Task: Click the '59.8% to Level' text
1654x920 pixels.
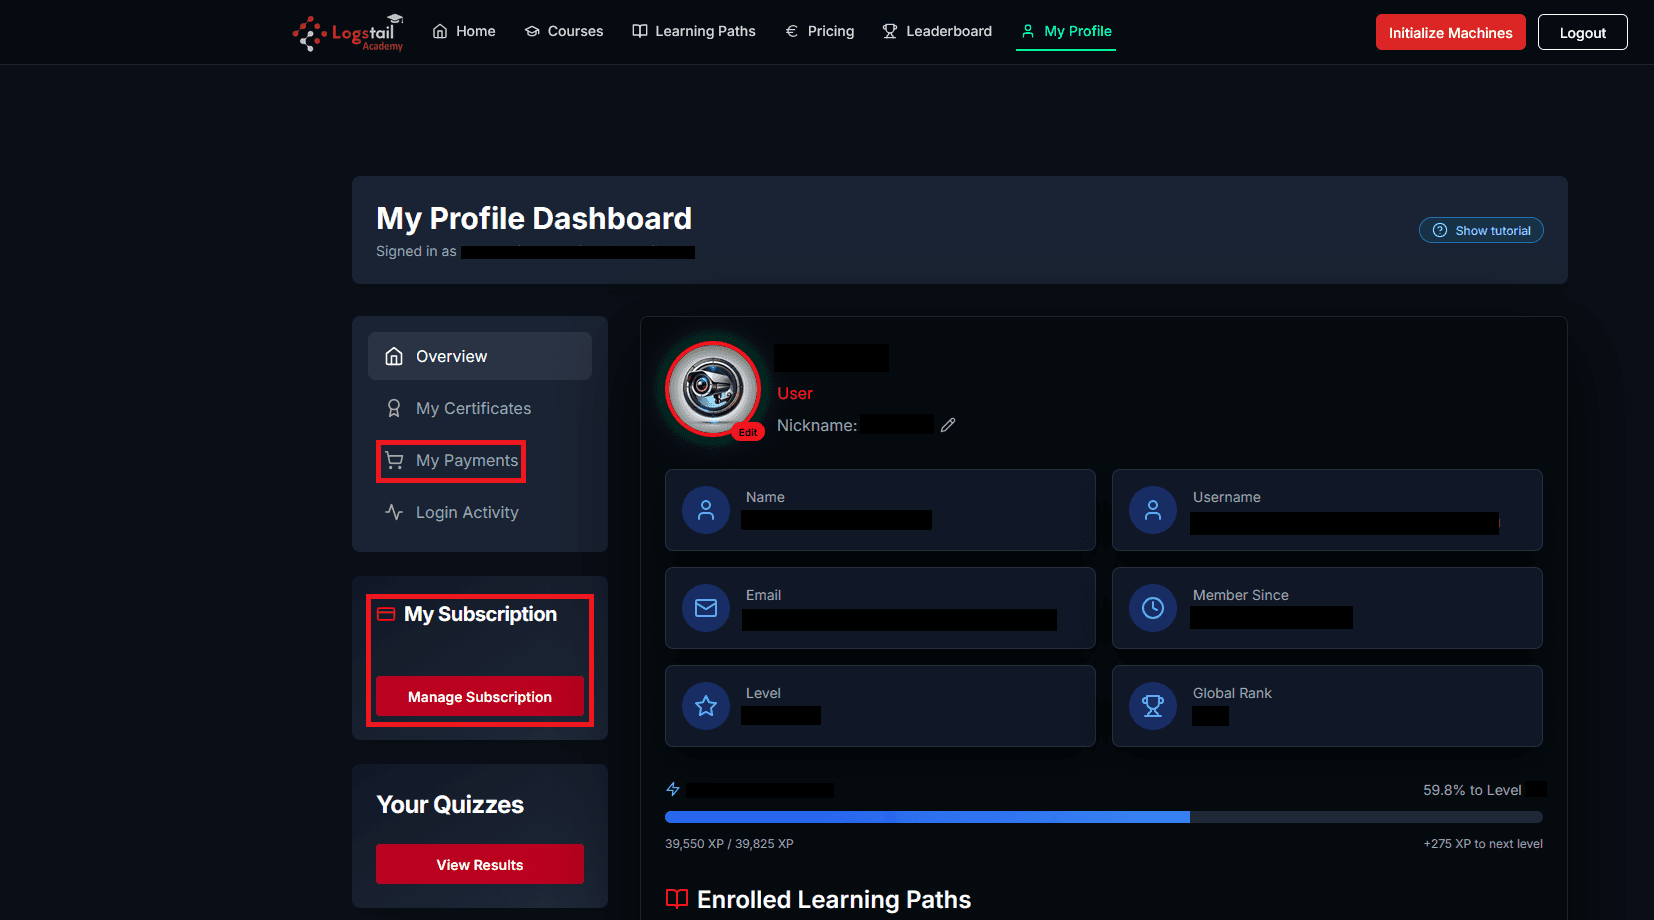Action: click(1472, 790)
